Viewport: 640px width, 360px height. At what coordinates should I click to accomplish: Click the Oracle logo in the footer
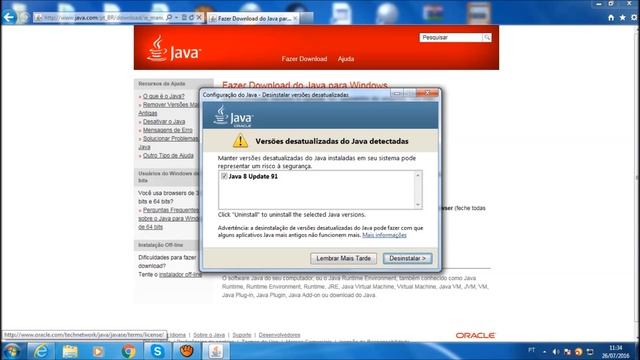coord(476,336)
